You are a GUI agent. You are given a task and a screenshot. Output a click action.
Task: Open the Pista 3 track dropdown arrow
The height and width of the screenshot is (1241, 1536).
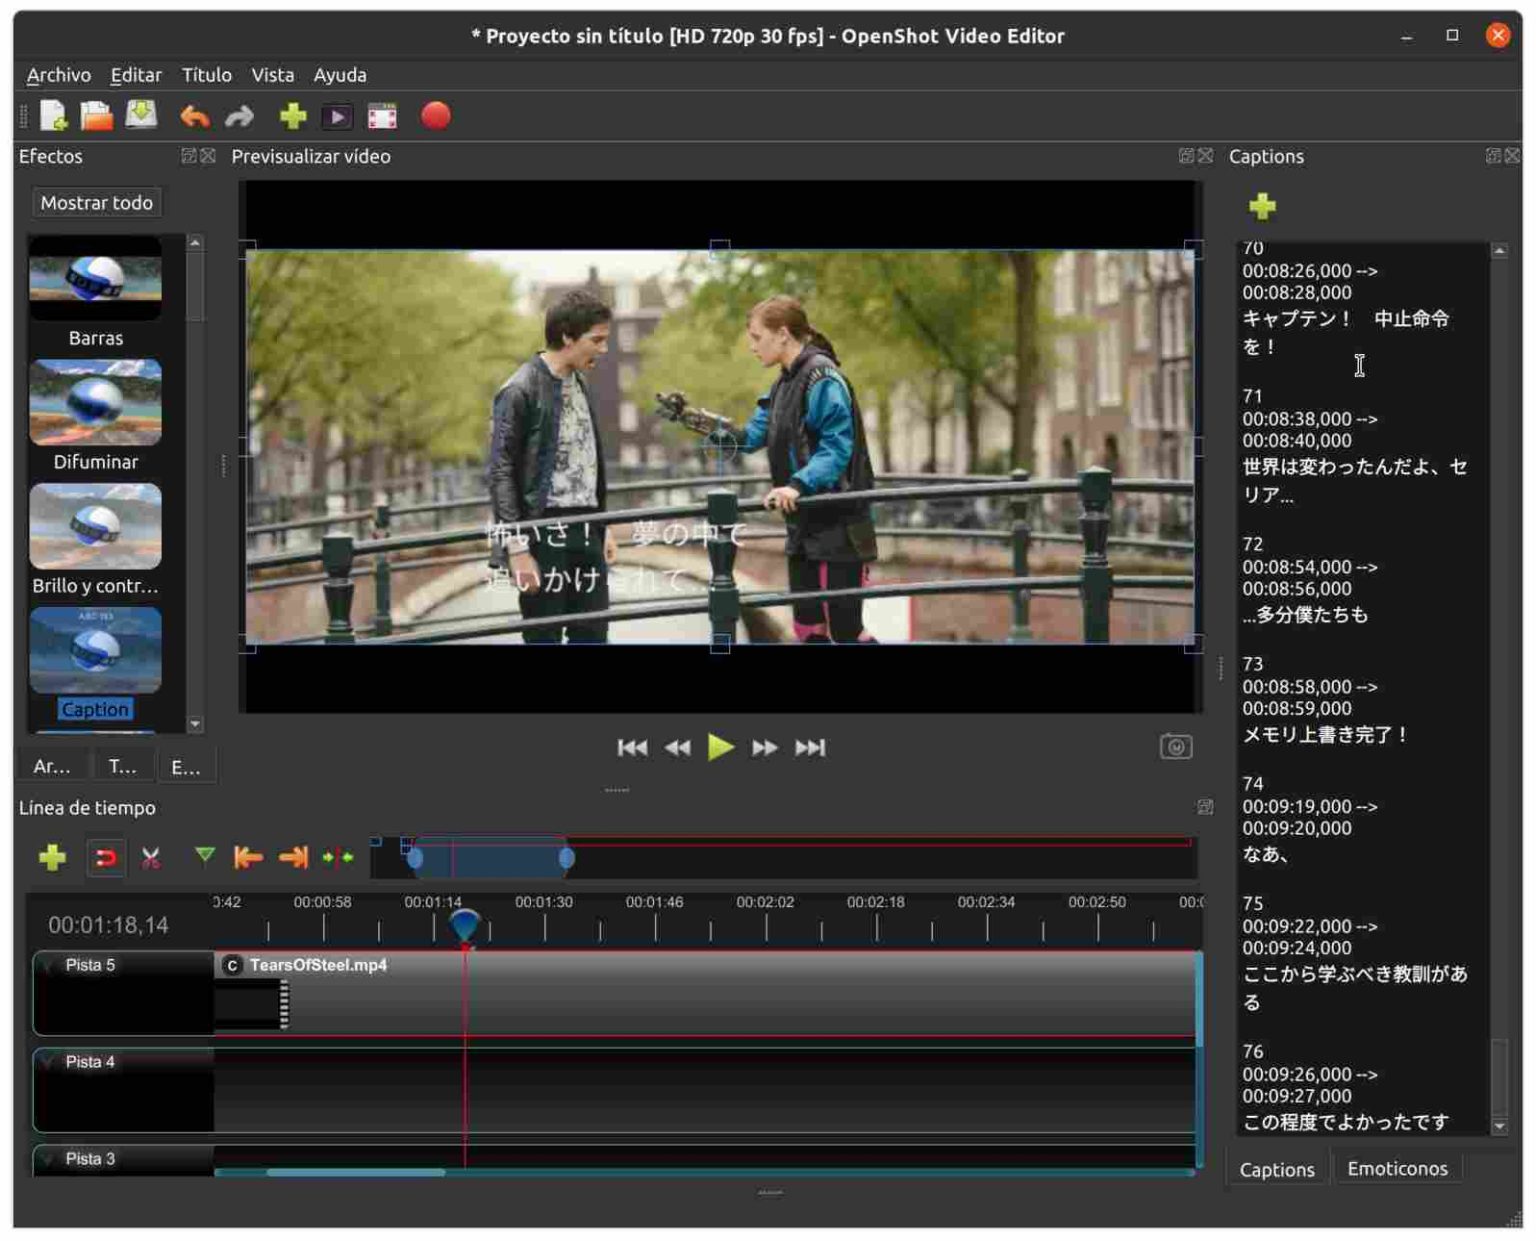(48, 1160)
